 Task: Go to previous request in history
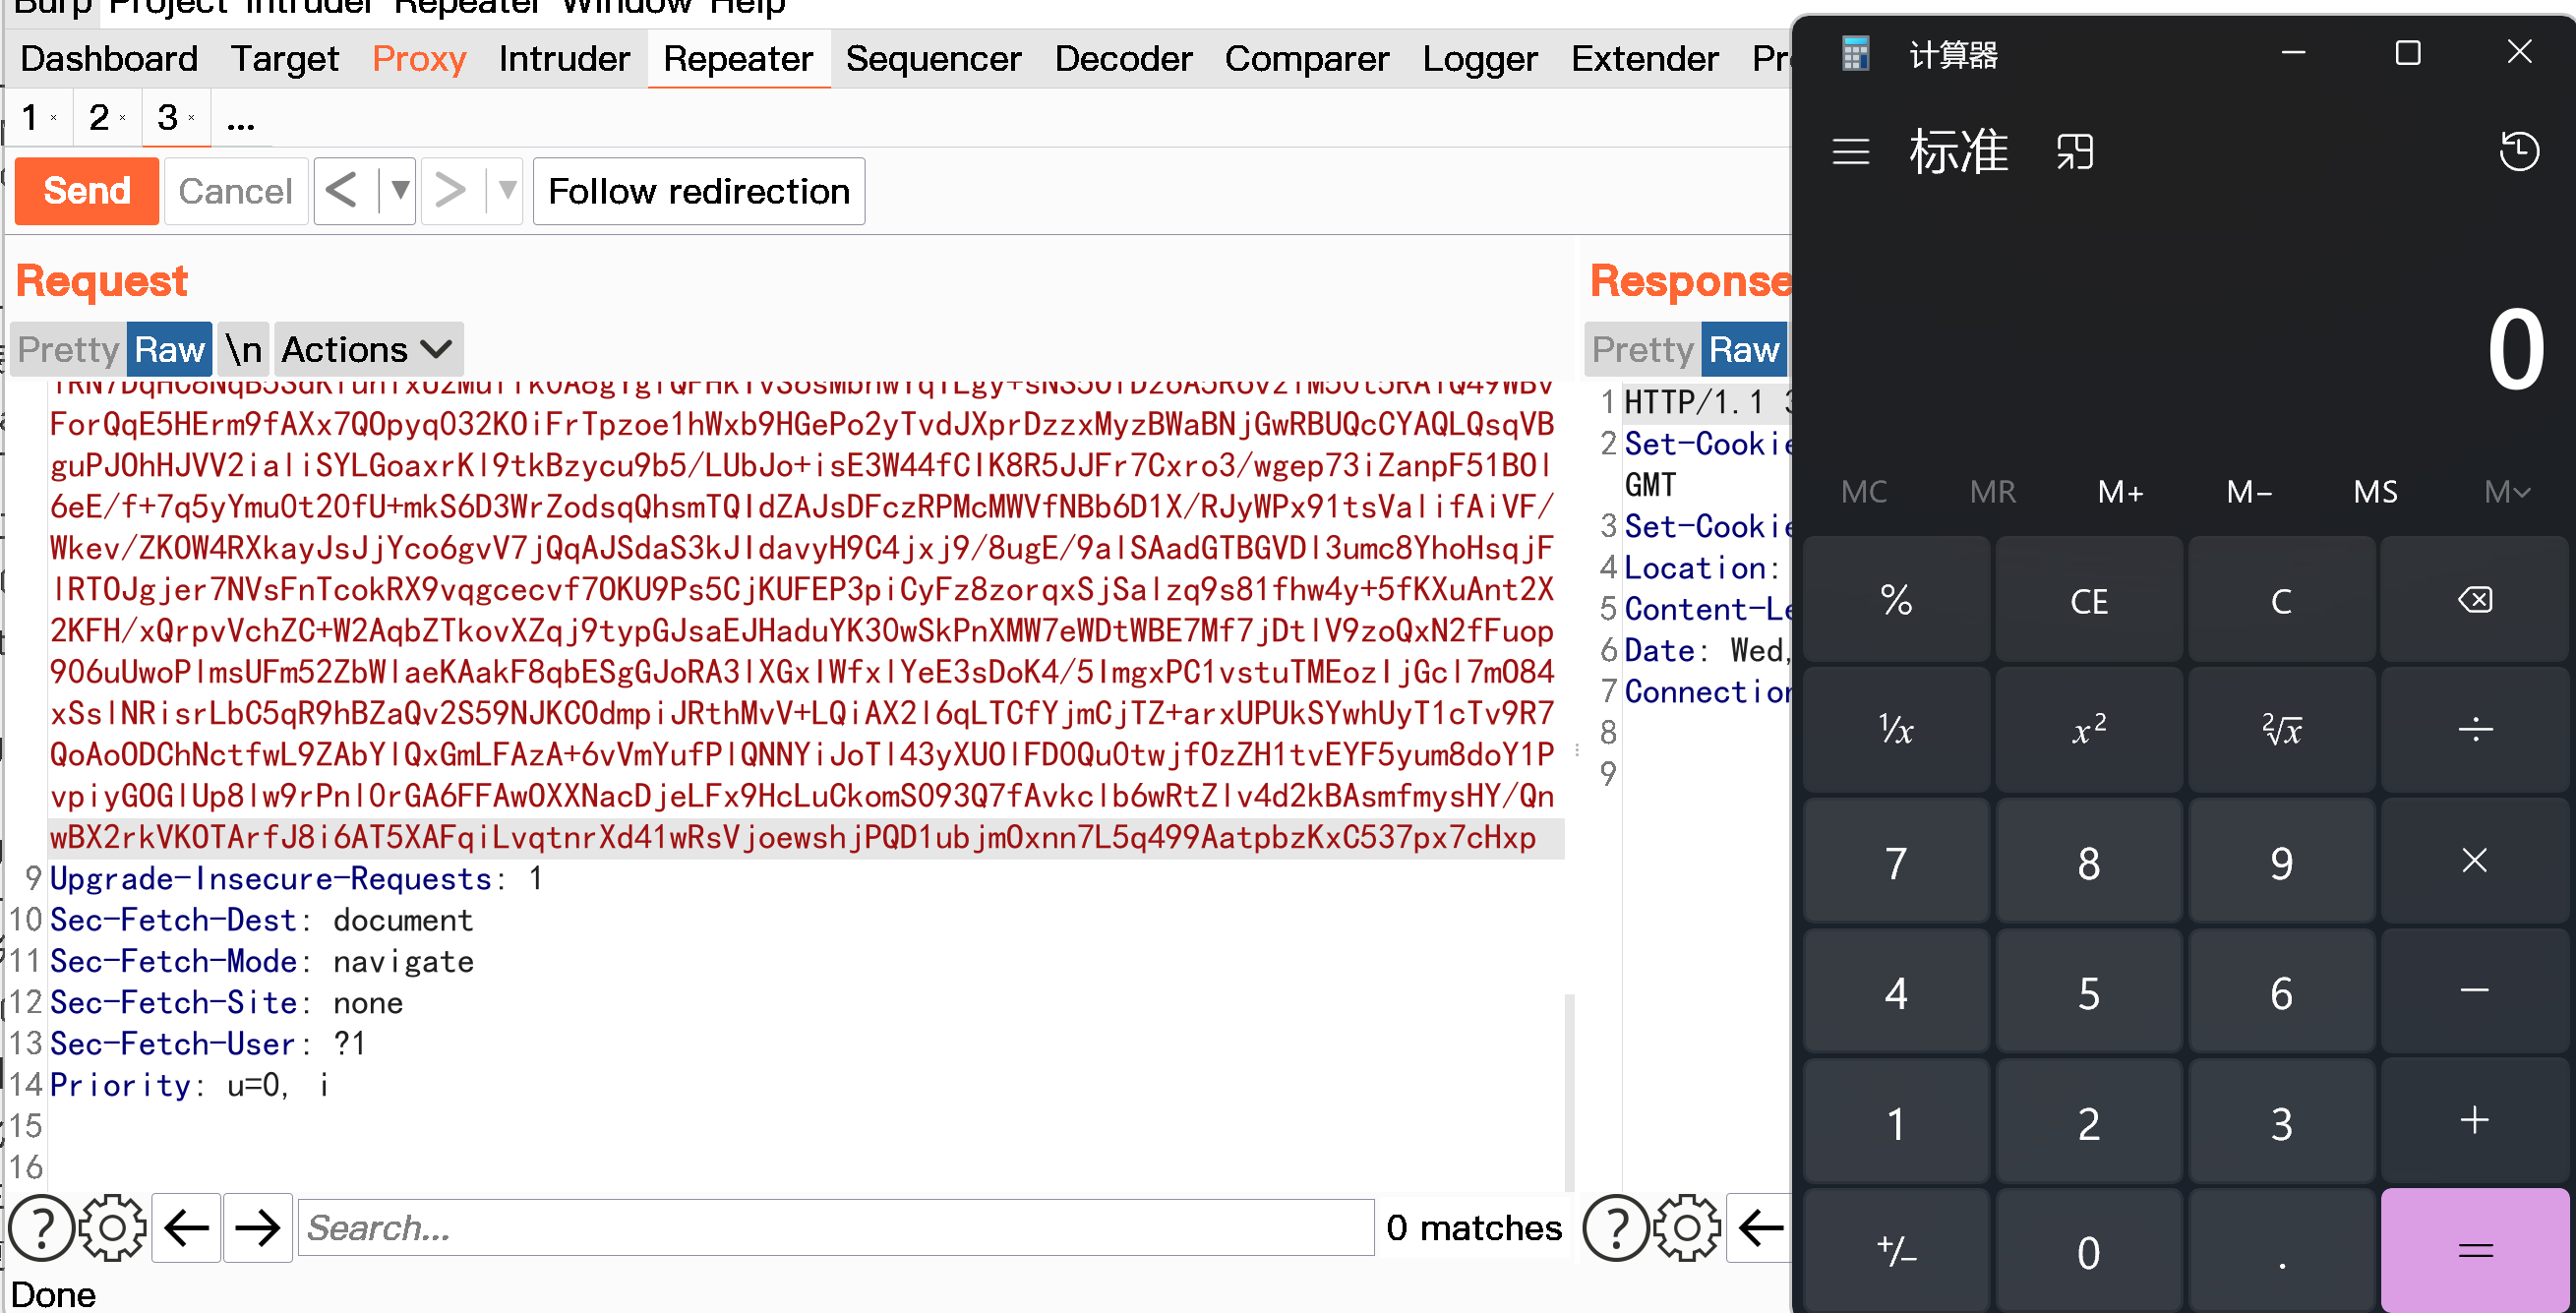click(343, 191)
